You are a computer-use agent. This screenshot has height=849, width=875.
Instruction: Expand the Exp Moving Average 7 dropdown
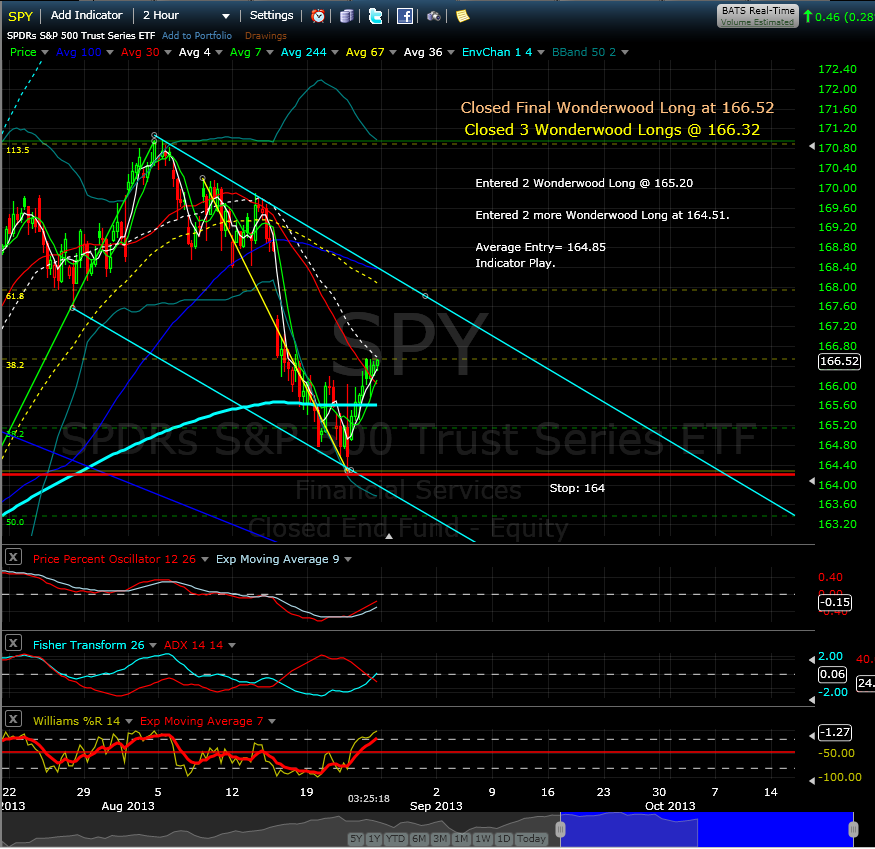tap(272, 721)
